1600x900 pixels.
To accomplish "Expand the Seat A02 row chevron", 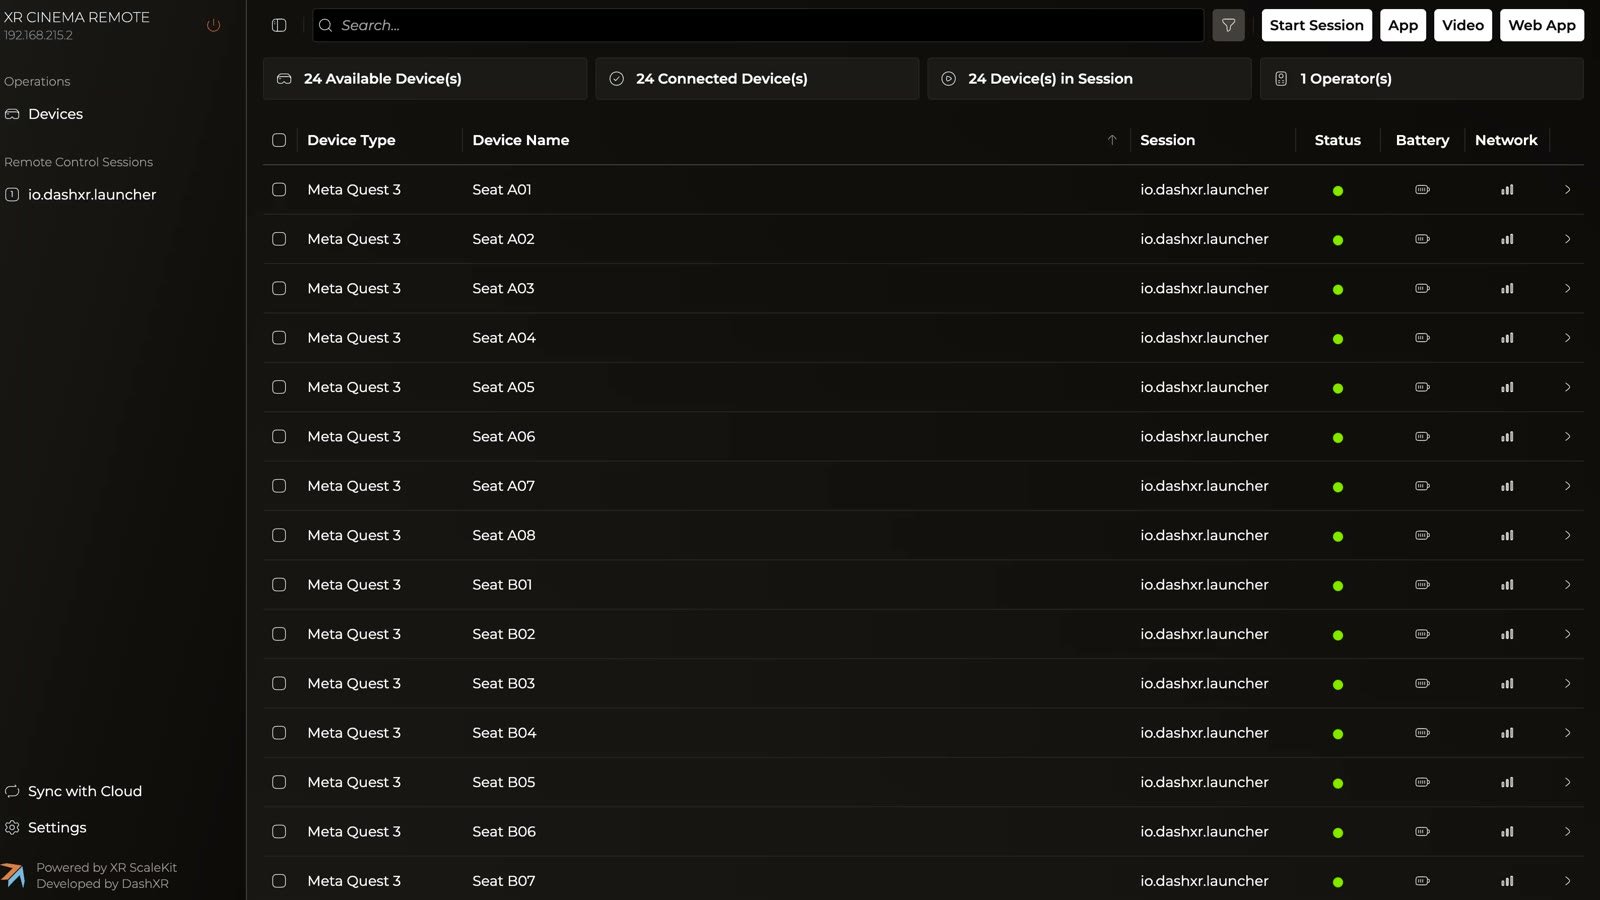I will [1567, 239].
